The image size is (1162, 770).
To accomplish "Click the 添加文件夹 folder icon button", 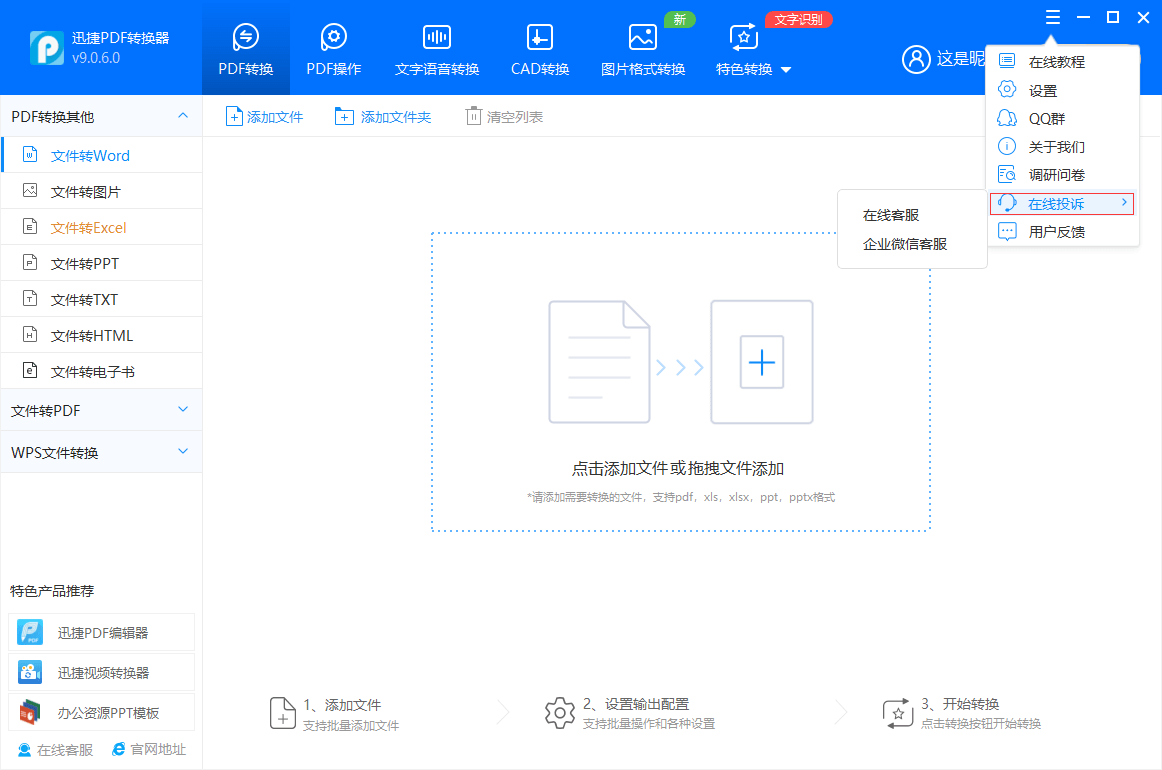I will (344, 117).
